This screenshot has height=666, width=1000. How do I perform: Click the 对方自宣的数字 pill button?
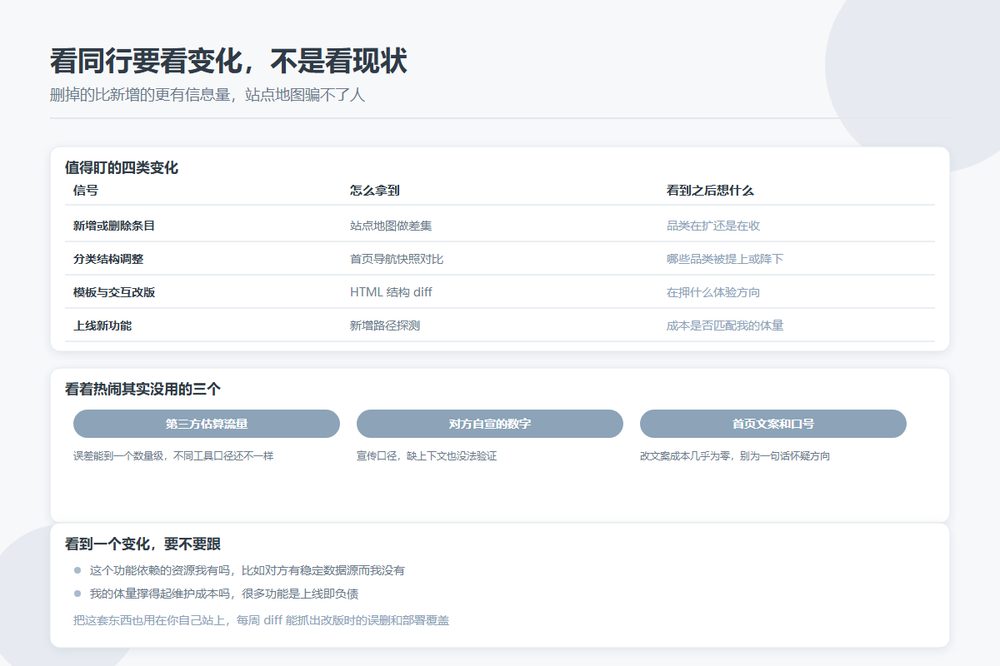[x=489, y=424]
